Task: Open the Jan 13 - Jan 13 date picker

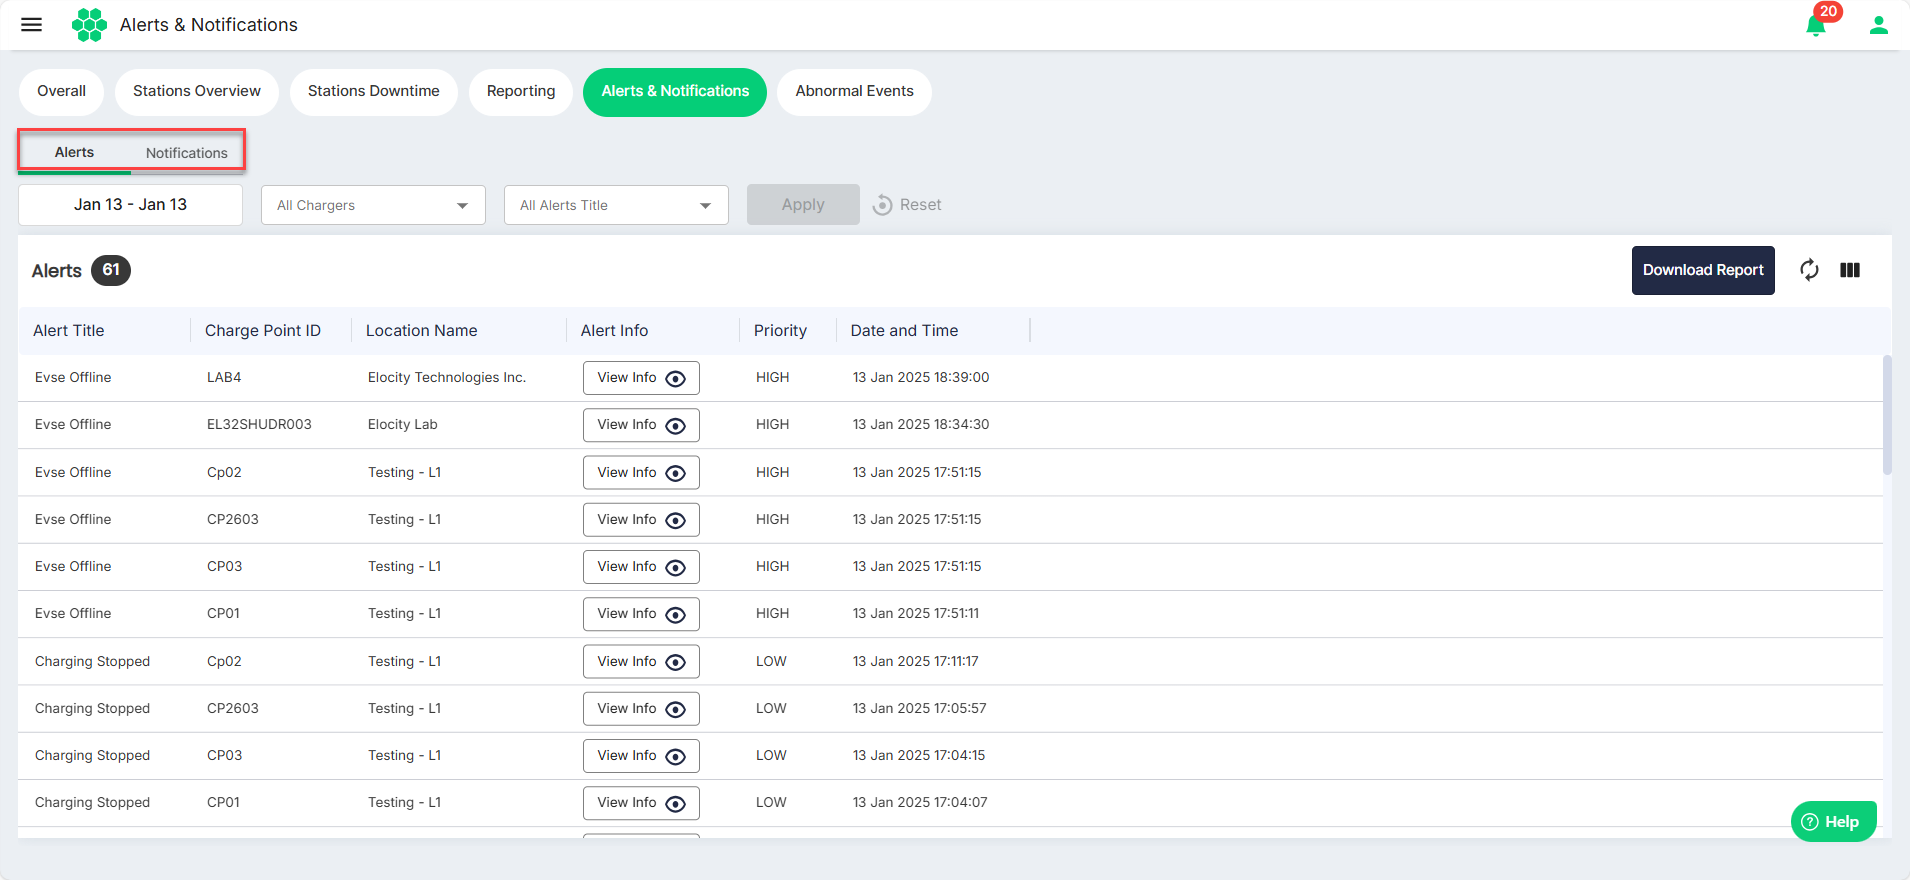Action: click(x=130, y=204)
